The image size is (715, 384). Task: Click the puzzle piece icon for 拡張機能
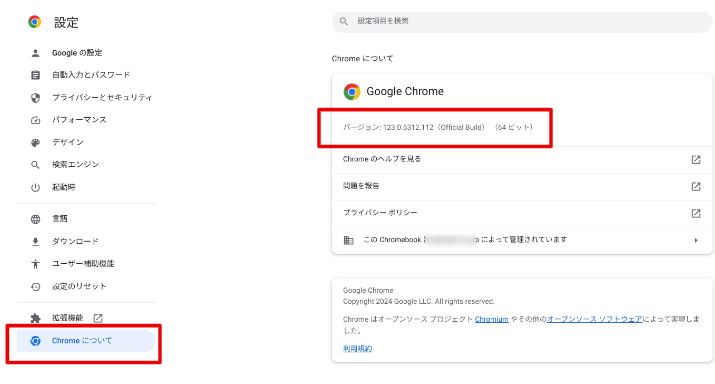click(x=35, y=318)
